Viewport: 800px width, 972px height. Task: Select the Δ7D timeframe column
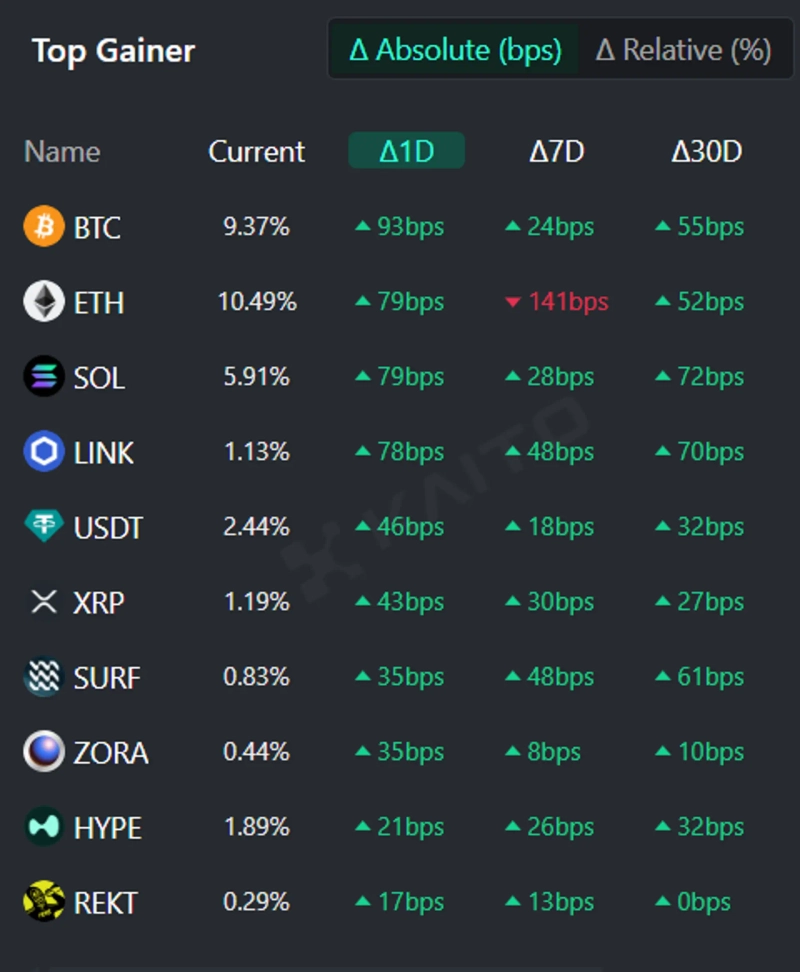[556, 151]
